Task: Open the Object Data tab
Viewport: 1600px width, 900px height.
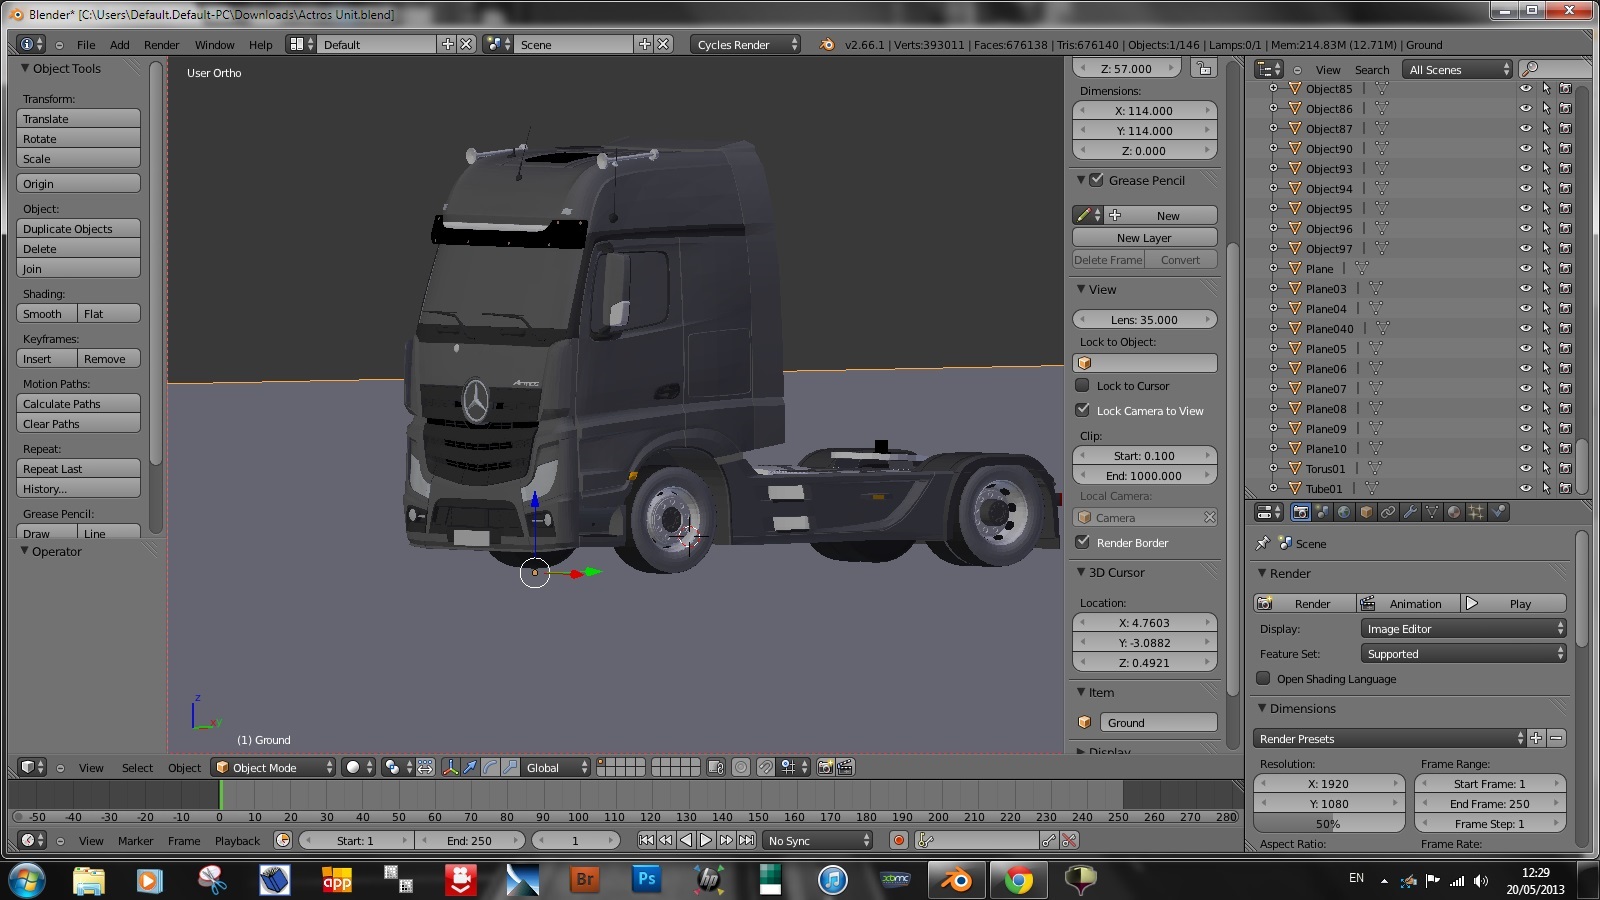Action: click(x=1432, y=512)
